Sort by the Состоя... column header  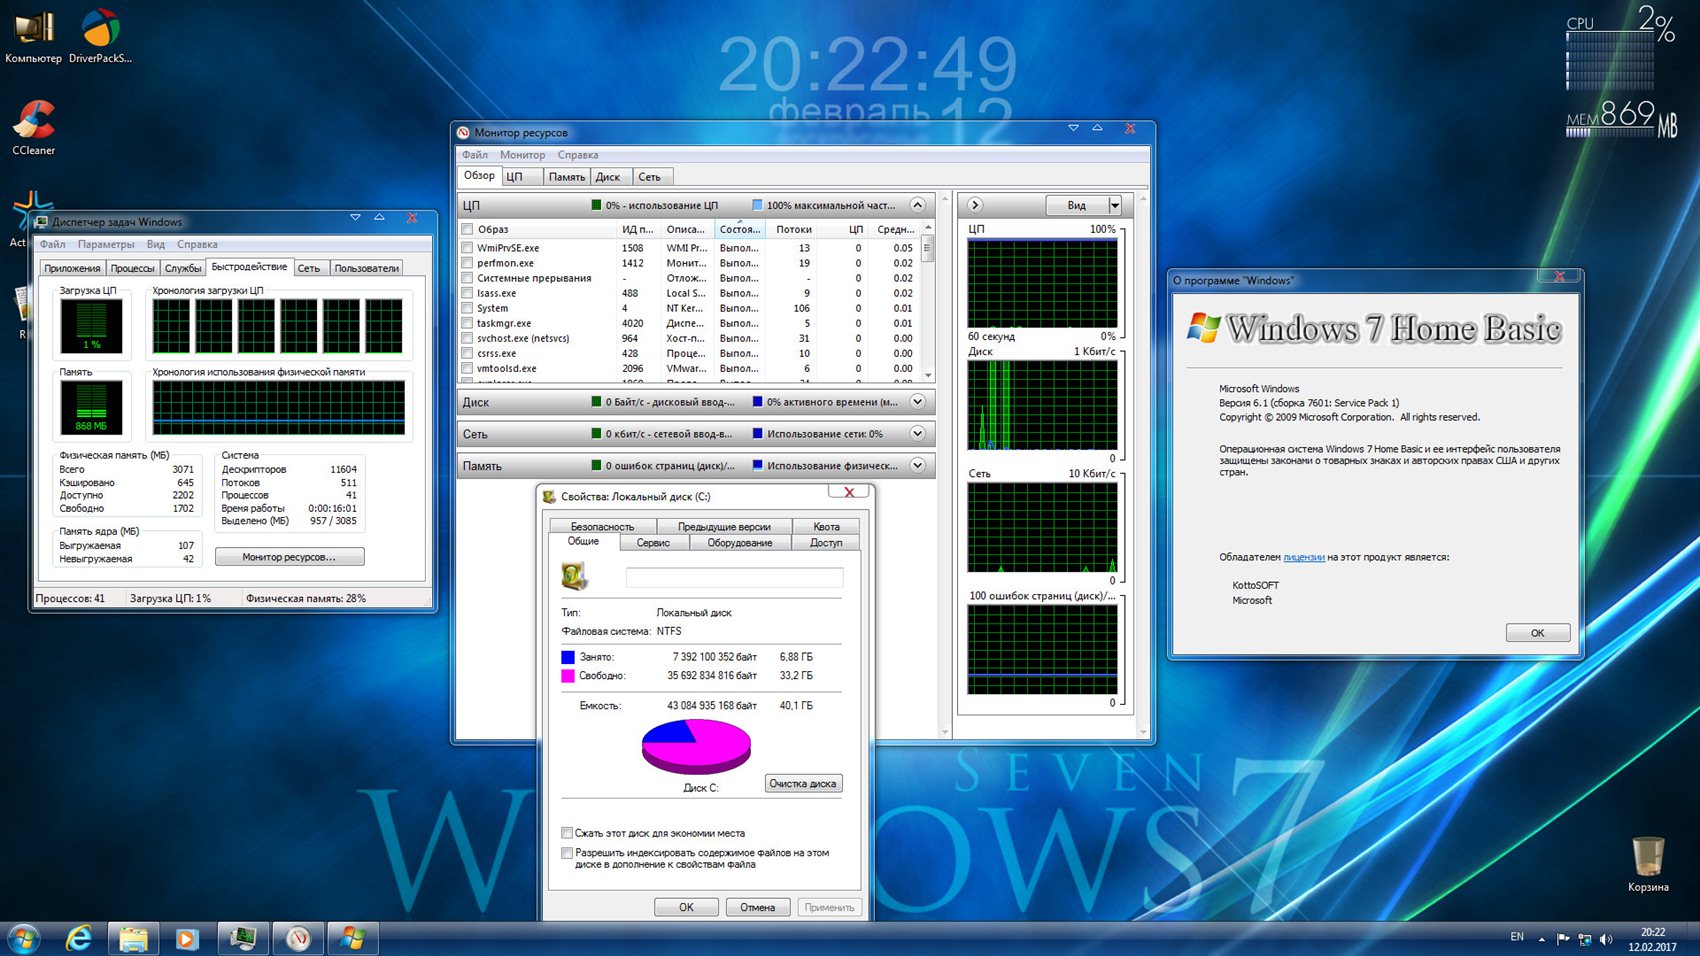pos(740,229)
